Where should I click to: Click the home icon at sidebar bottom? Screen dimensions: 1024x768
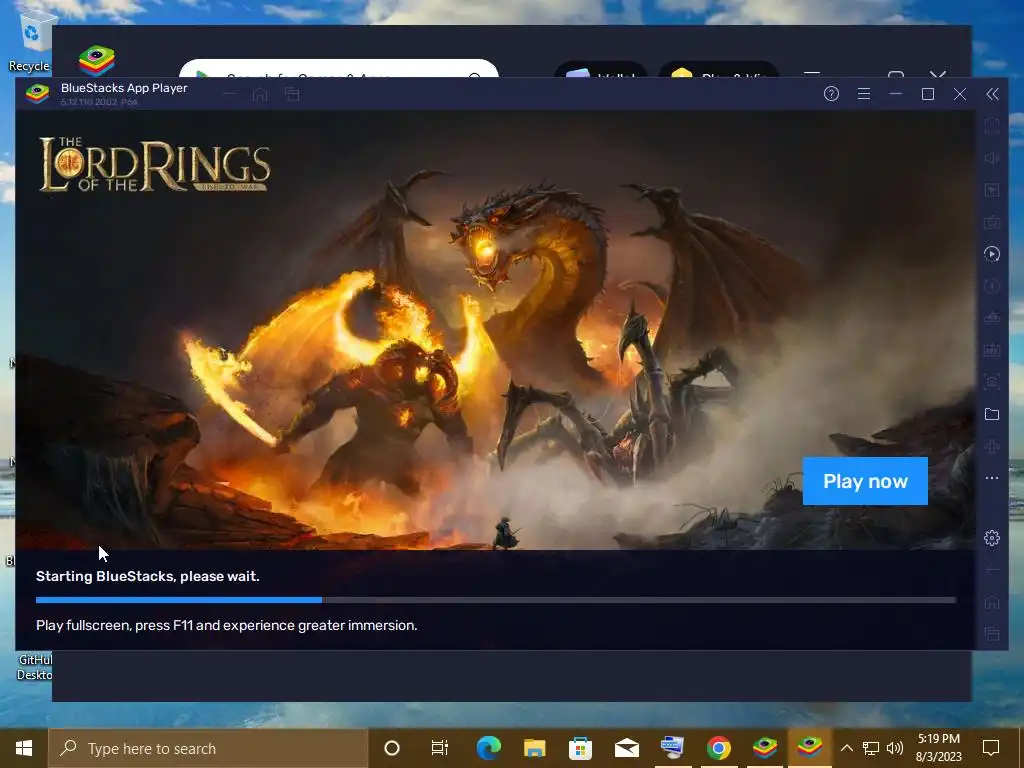pyautogui.click(x=992, y=602)
